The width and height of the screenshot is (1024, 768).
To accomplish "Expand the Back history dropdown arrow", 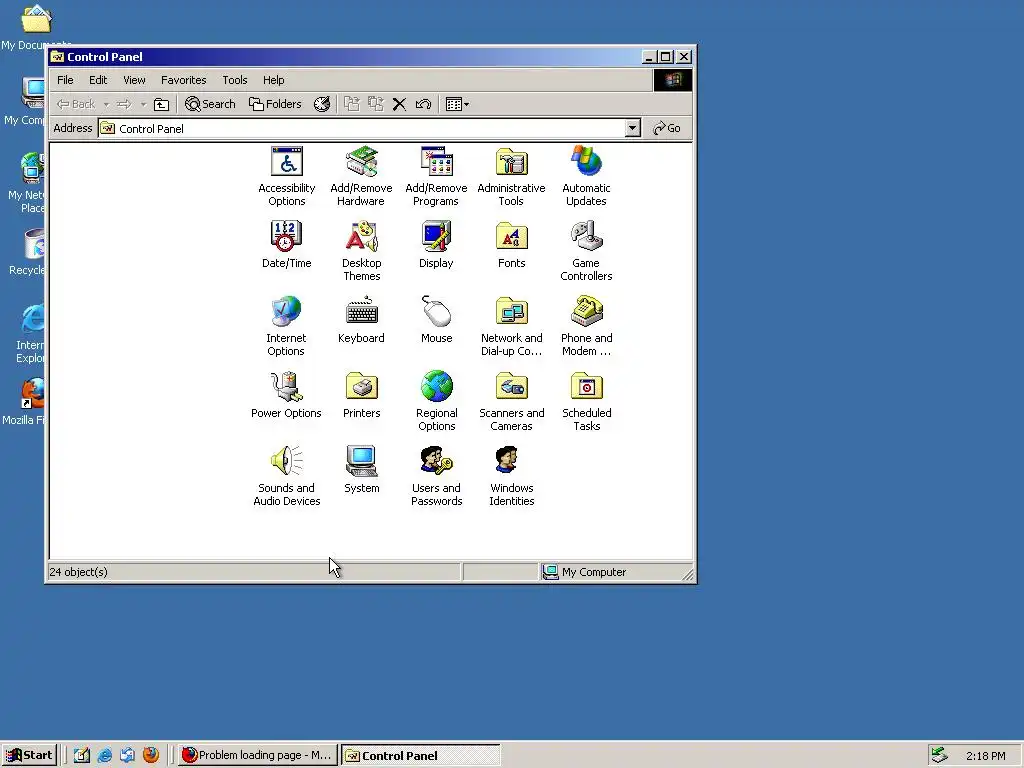I will pos(106,104).
